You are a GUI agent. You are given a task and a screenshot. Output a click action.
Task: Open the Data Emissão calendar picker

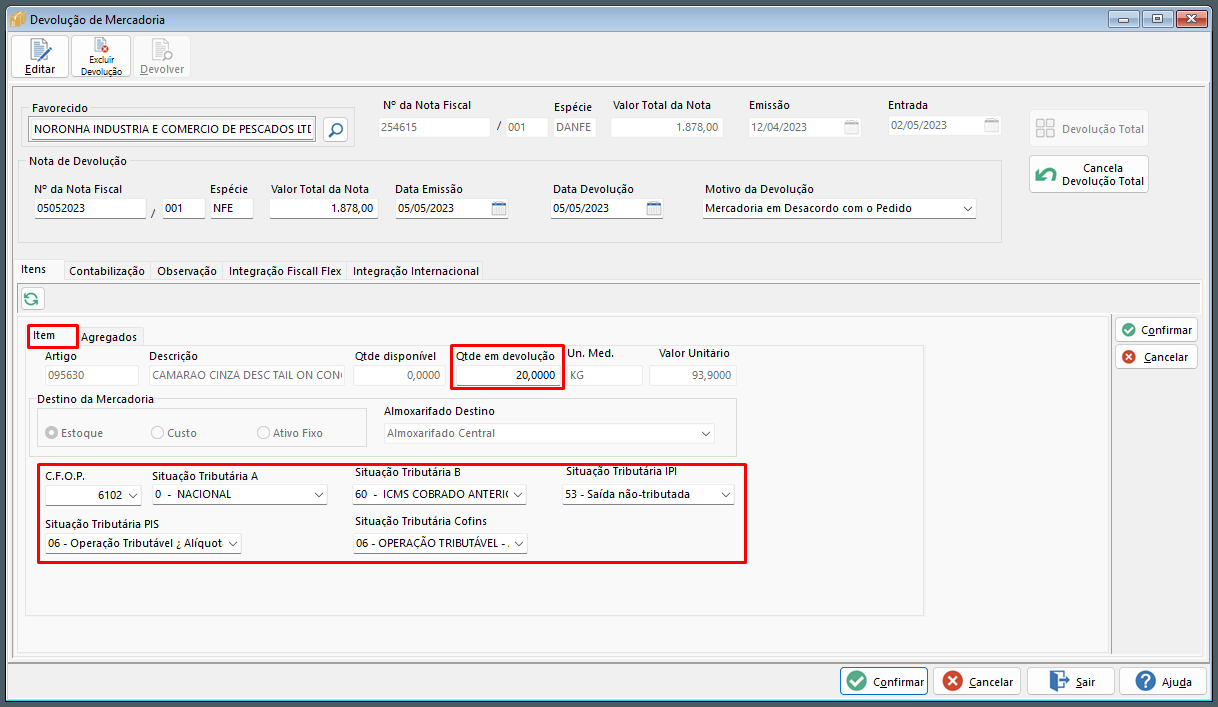point(499,208)
